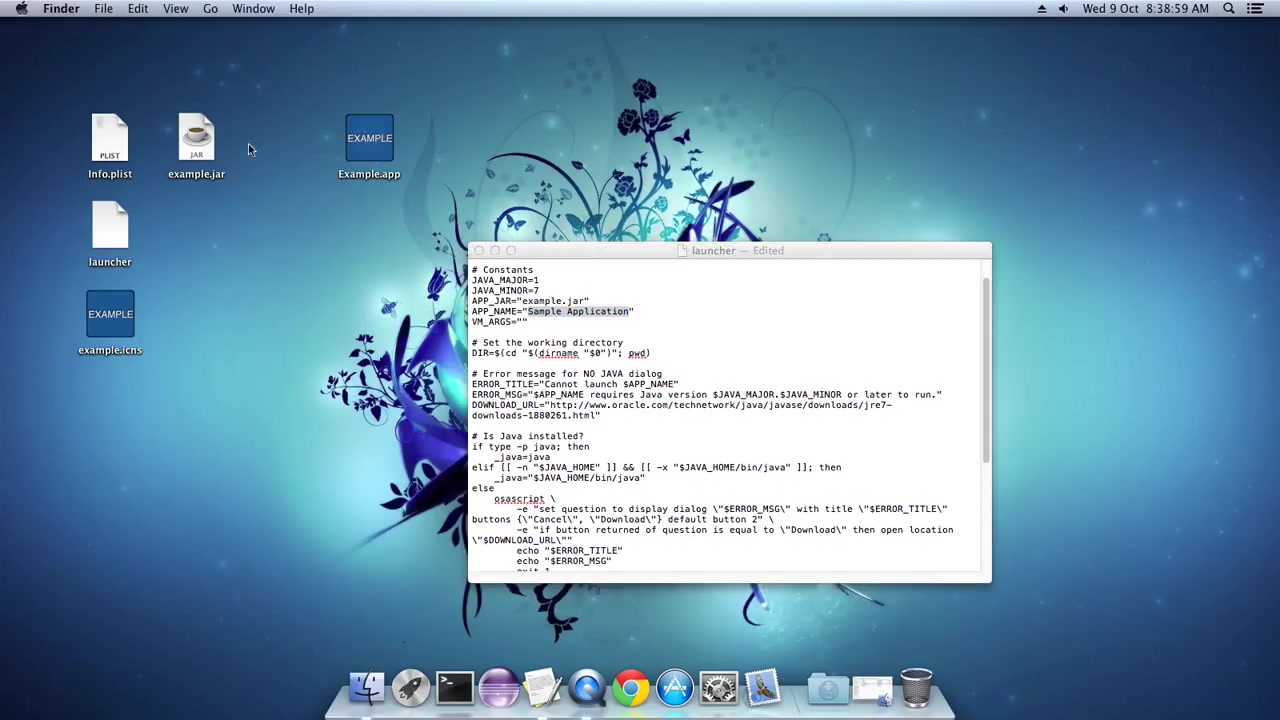Open Terminal from the Dock

454,687
